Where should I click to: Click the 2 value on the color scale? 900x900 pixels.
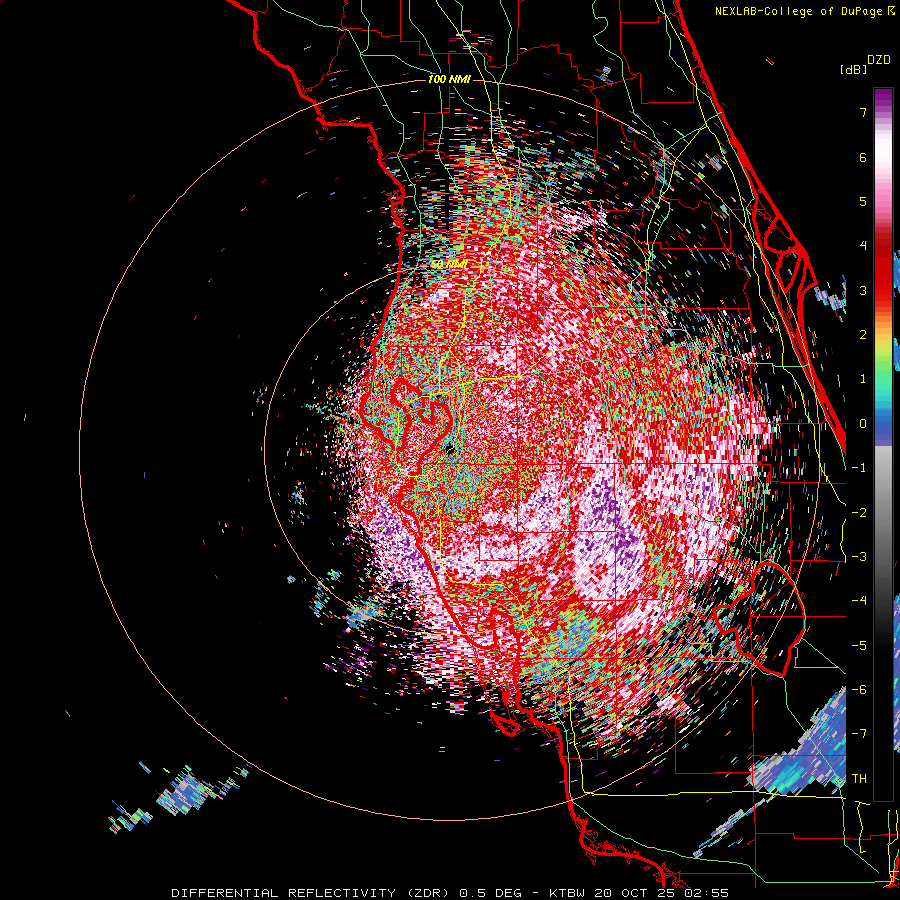[863, 335]
